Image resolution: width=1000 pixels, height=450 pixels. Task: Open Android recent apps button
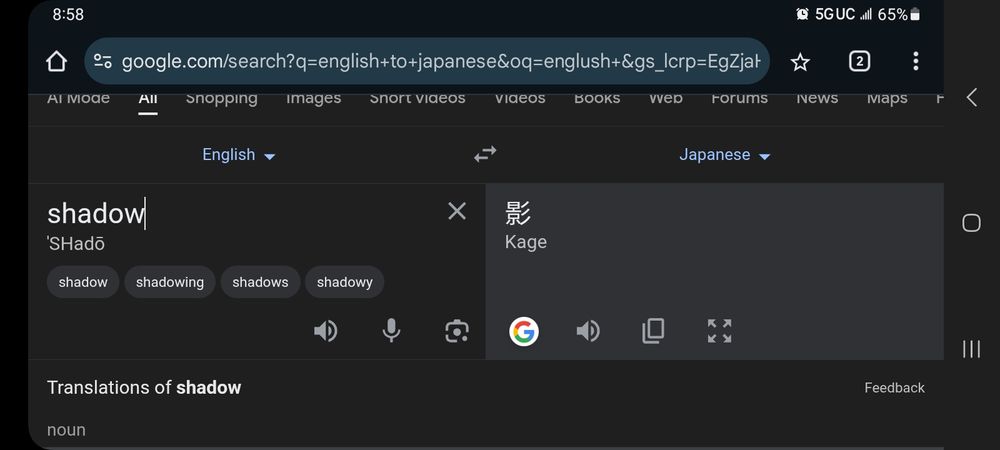coord(971,349)
